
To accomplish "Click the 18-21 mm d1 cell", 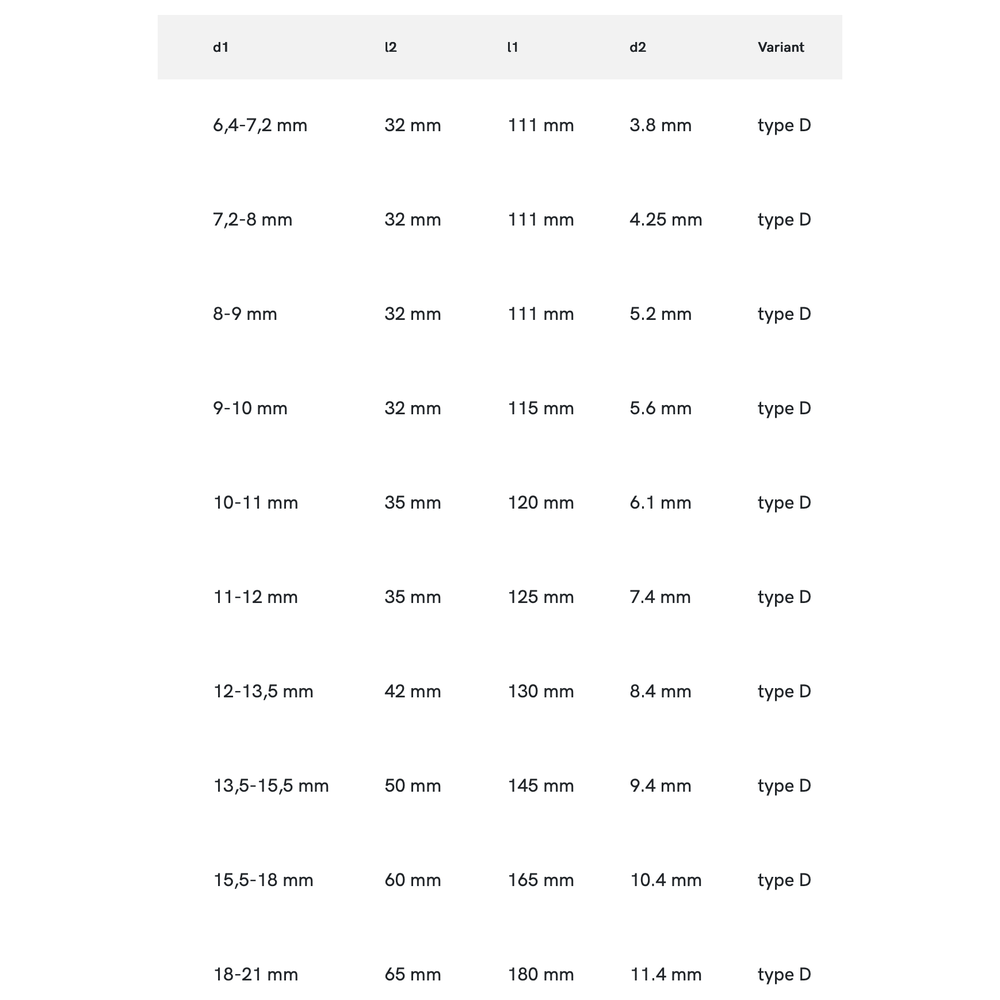I will pos(256,975).
